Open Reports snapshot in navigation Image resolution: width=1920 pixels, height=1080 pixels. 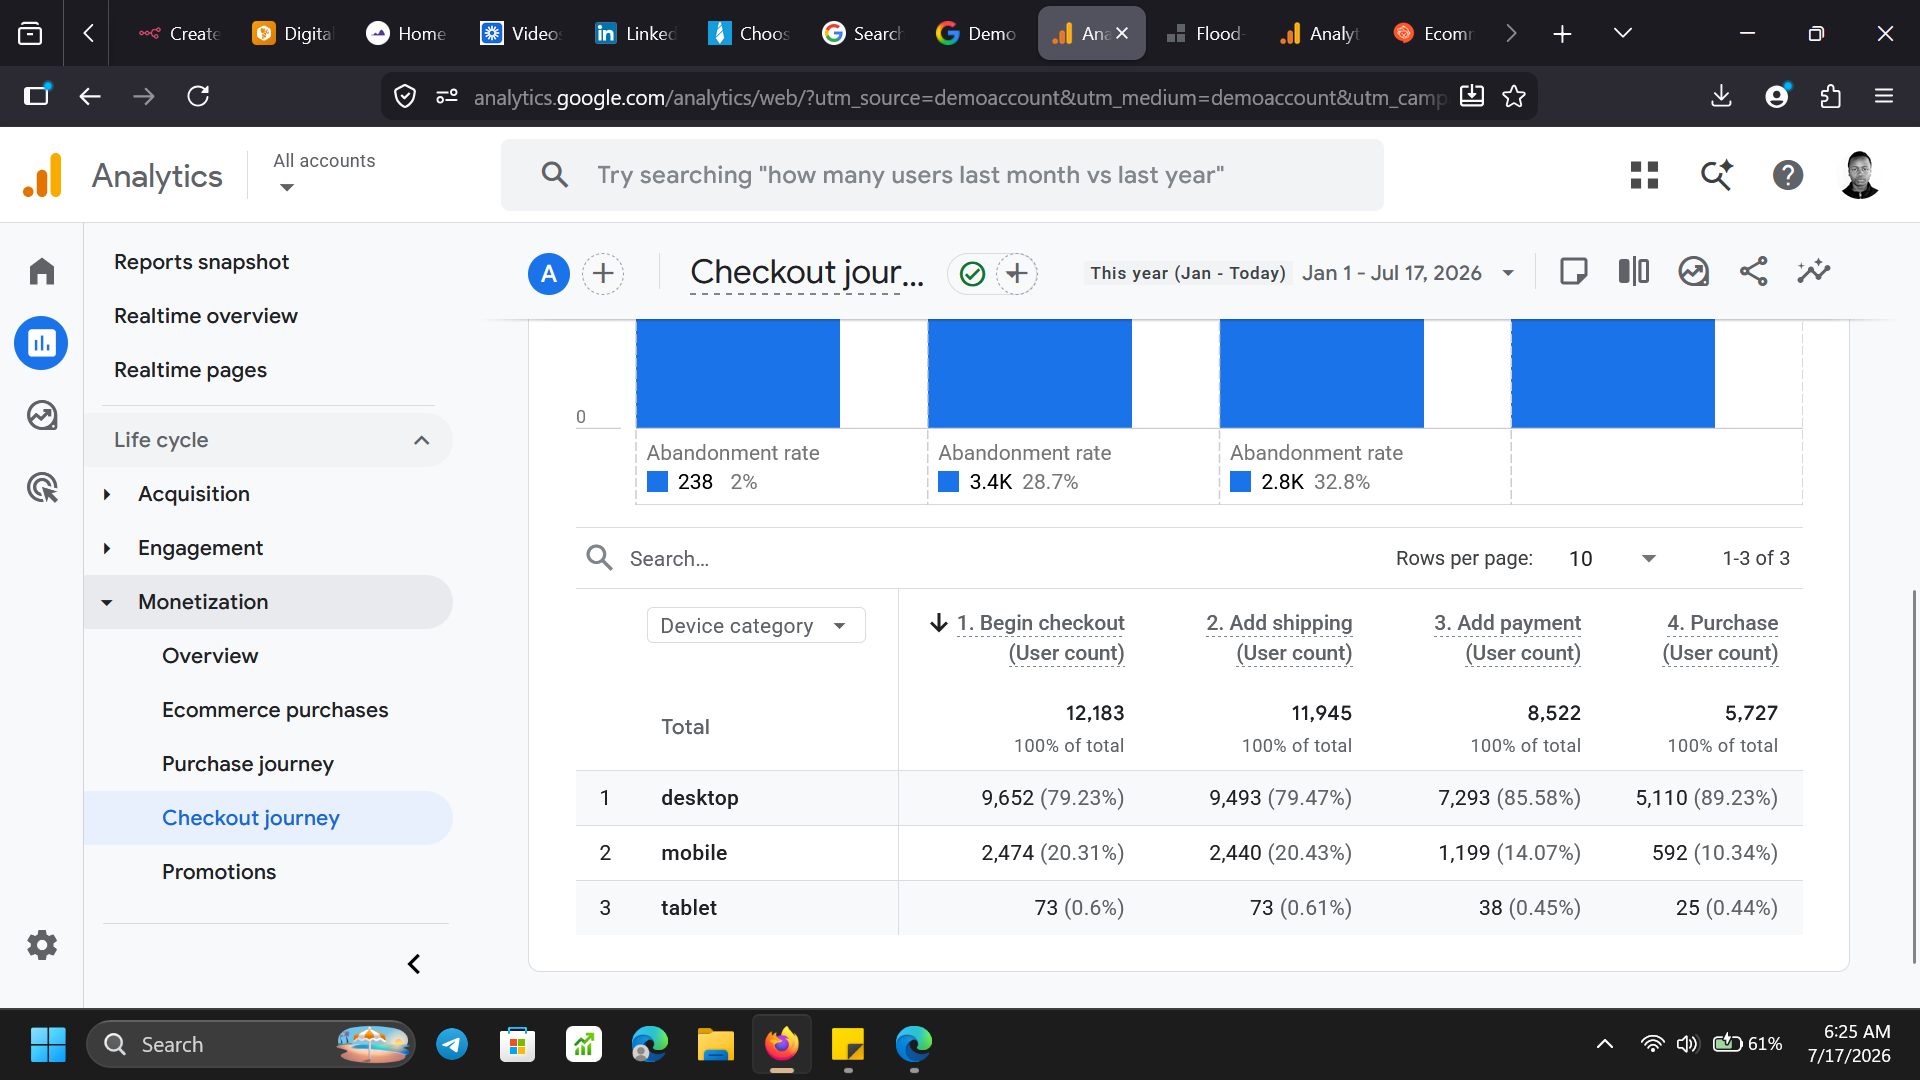click(201, 262)
